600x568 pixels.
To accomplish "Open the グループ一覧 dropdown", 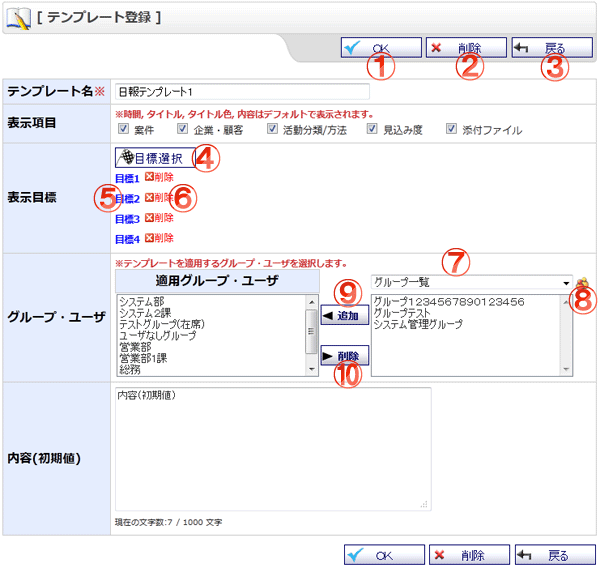I will pos(471,282).
